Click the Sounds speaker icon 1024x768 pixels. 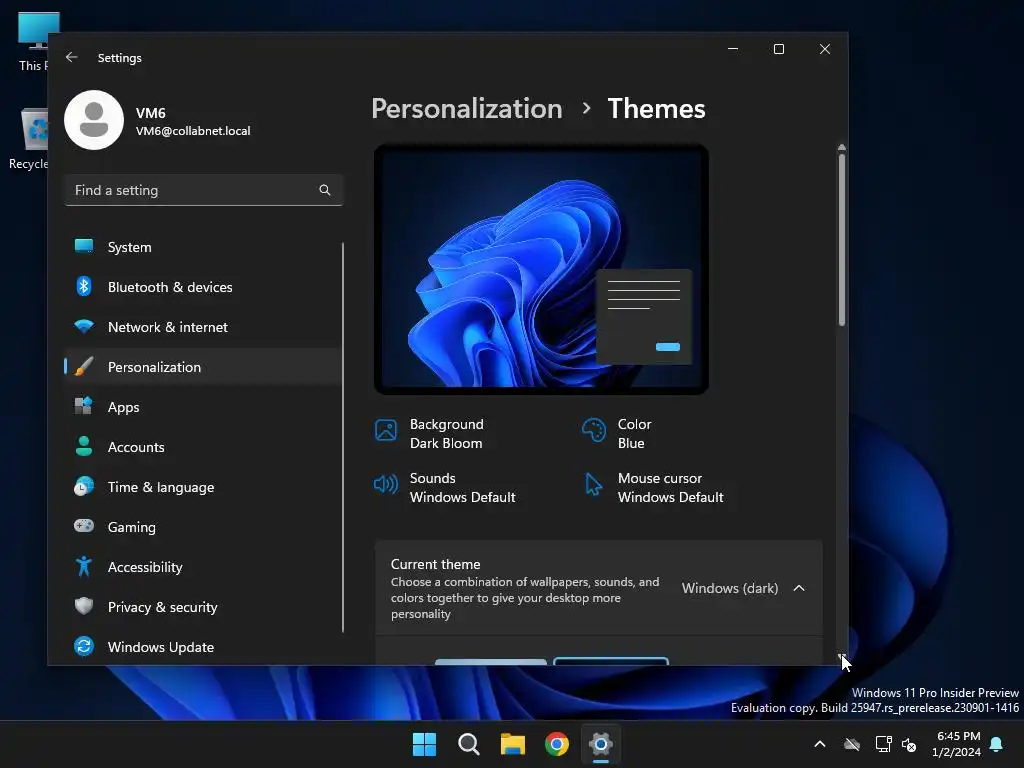coord(386,484)
